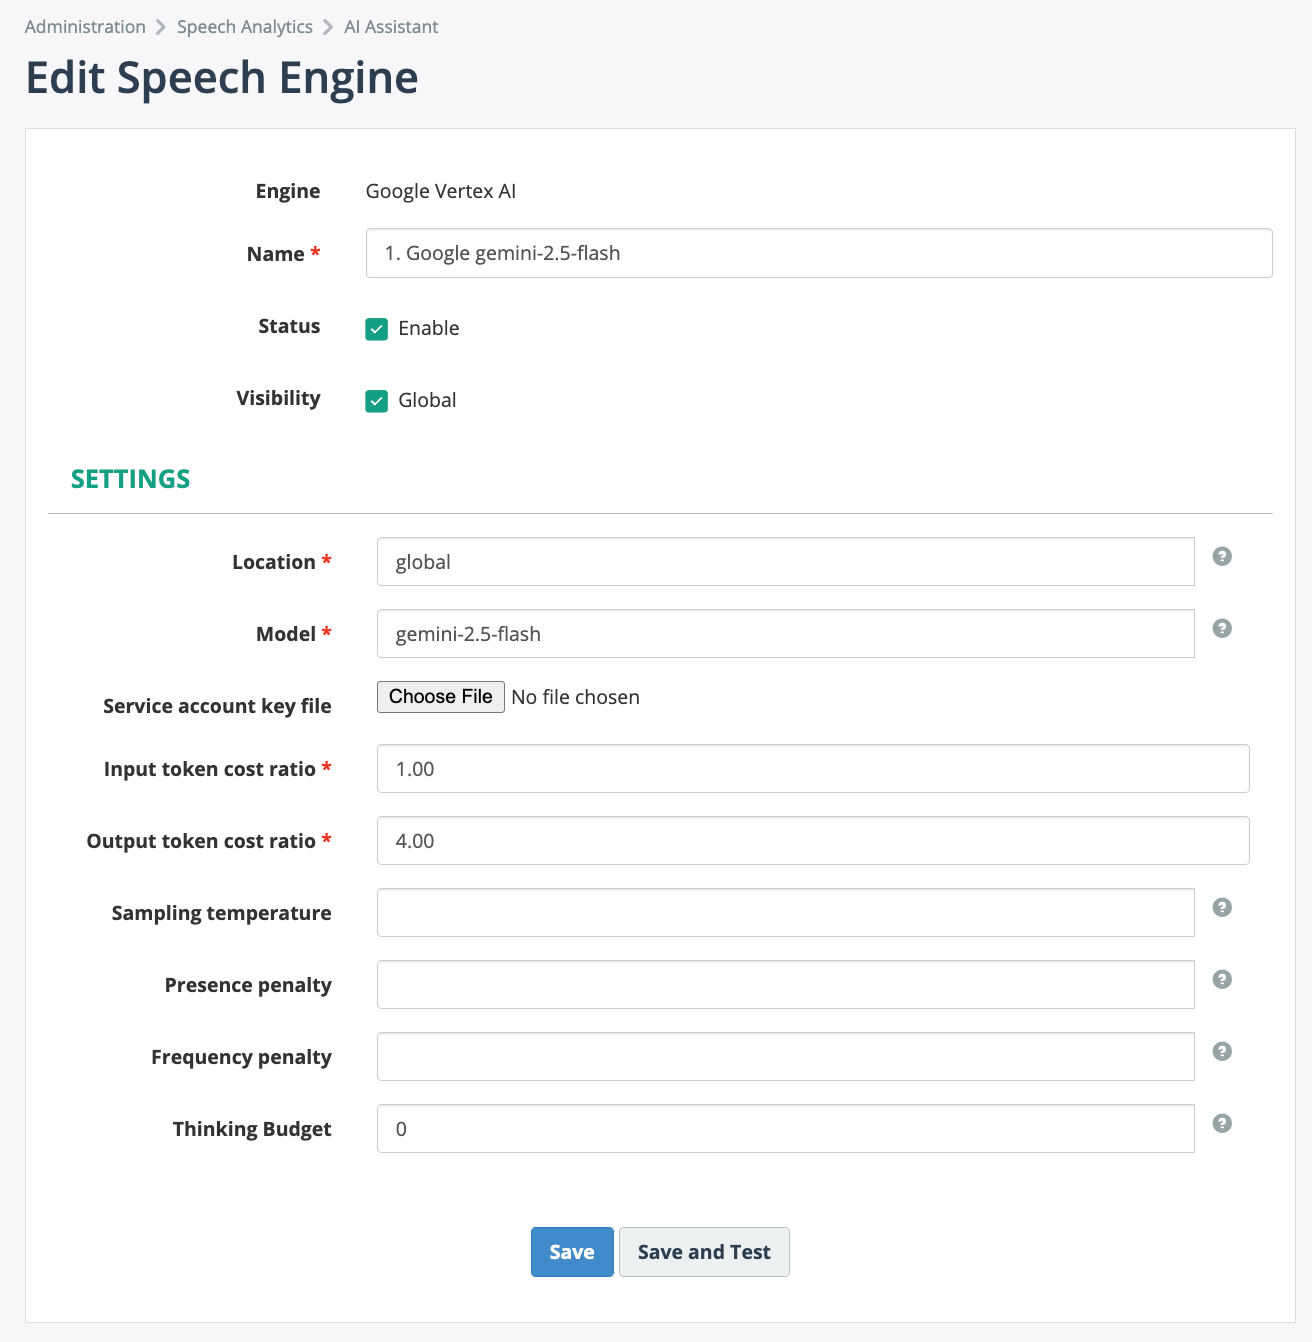1312x1342 pixels.
Task: Show help for Presence penalty
Action: (x=1221, y=980)
